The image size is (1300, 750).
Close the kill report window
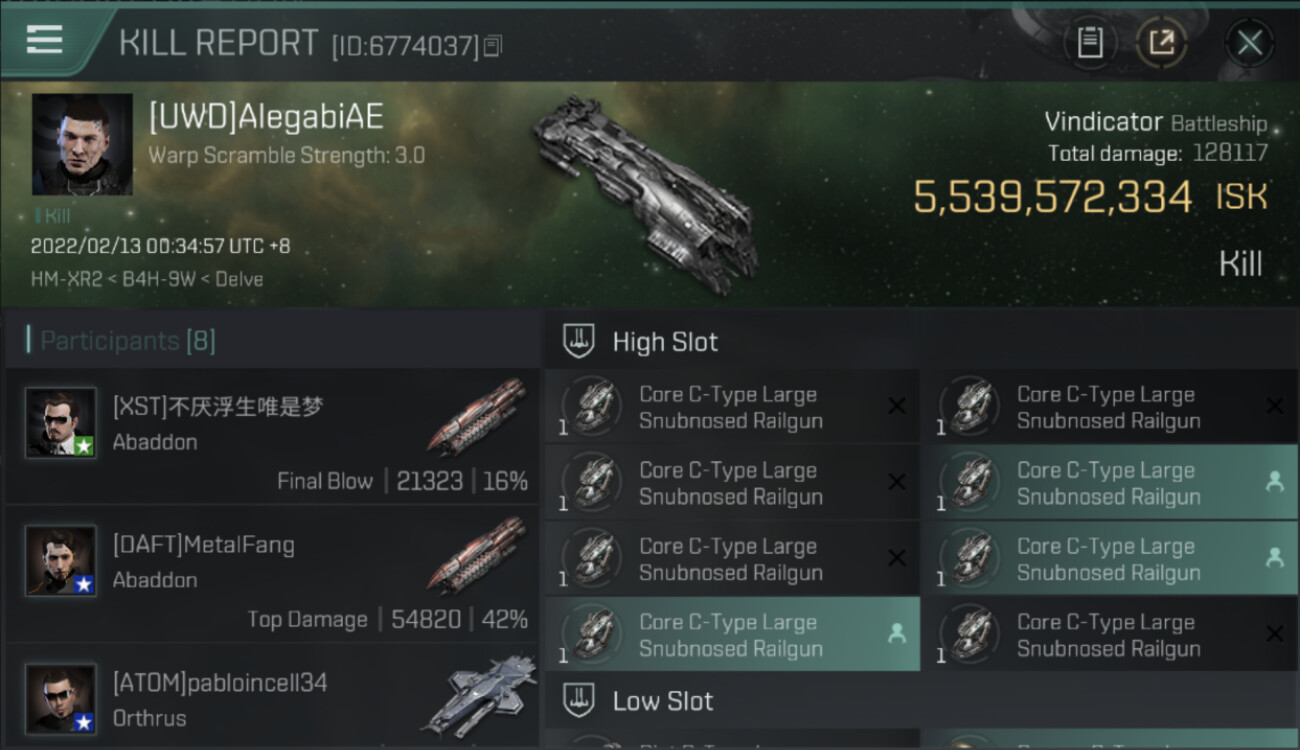1249,43
